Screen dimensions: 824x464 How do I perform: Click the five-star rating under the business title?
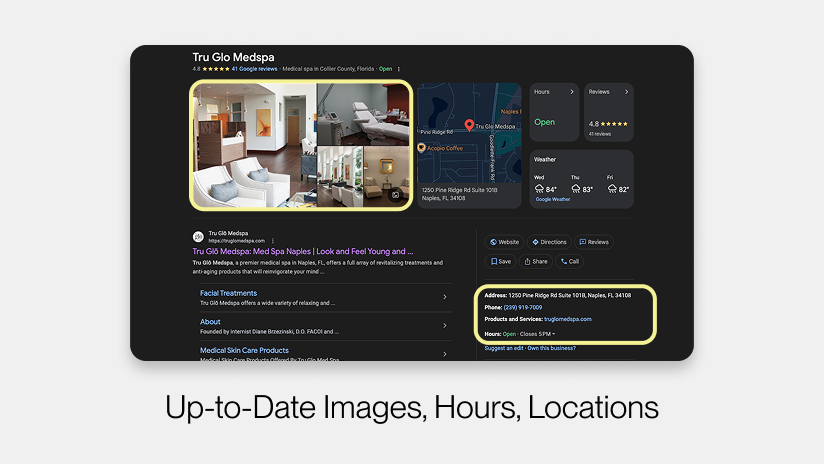(x=216, y=69)
